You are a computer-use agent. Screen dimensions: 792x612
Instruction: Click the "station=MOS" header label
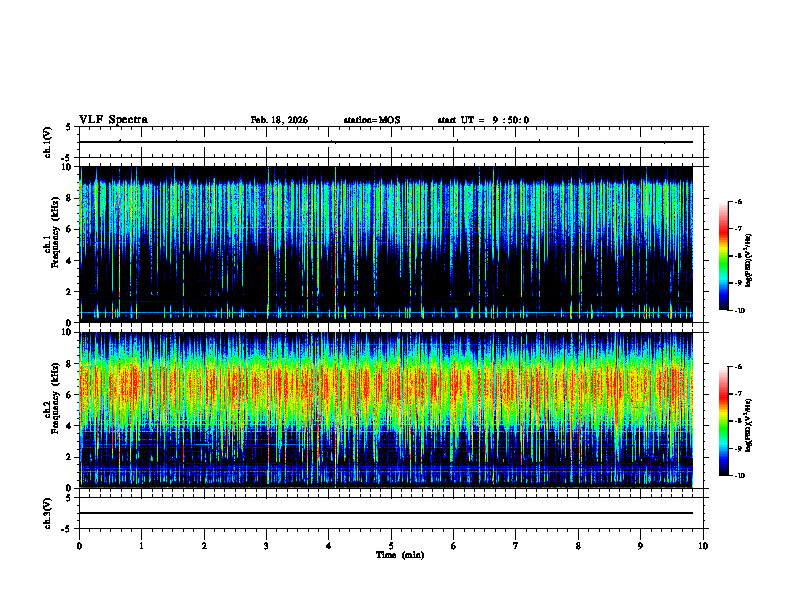[372, 120]
